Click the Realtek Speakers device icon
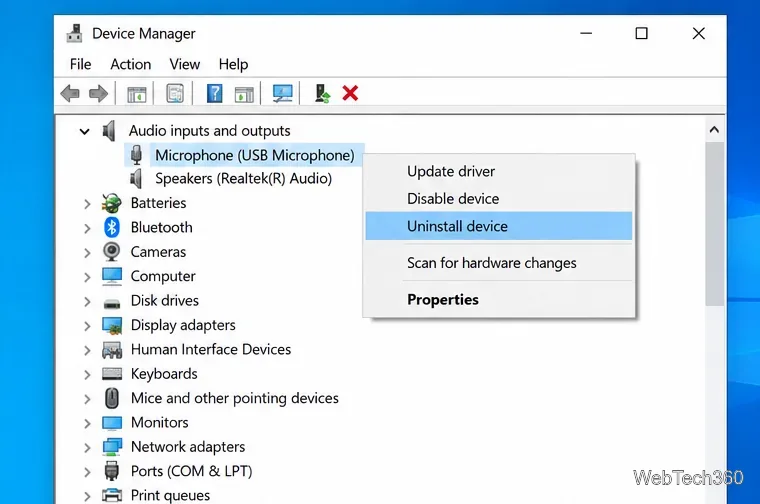760x504 pixels. [137, 179]
